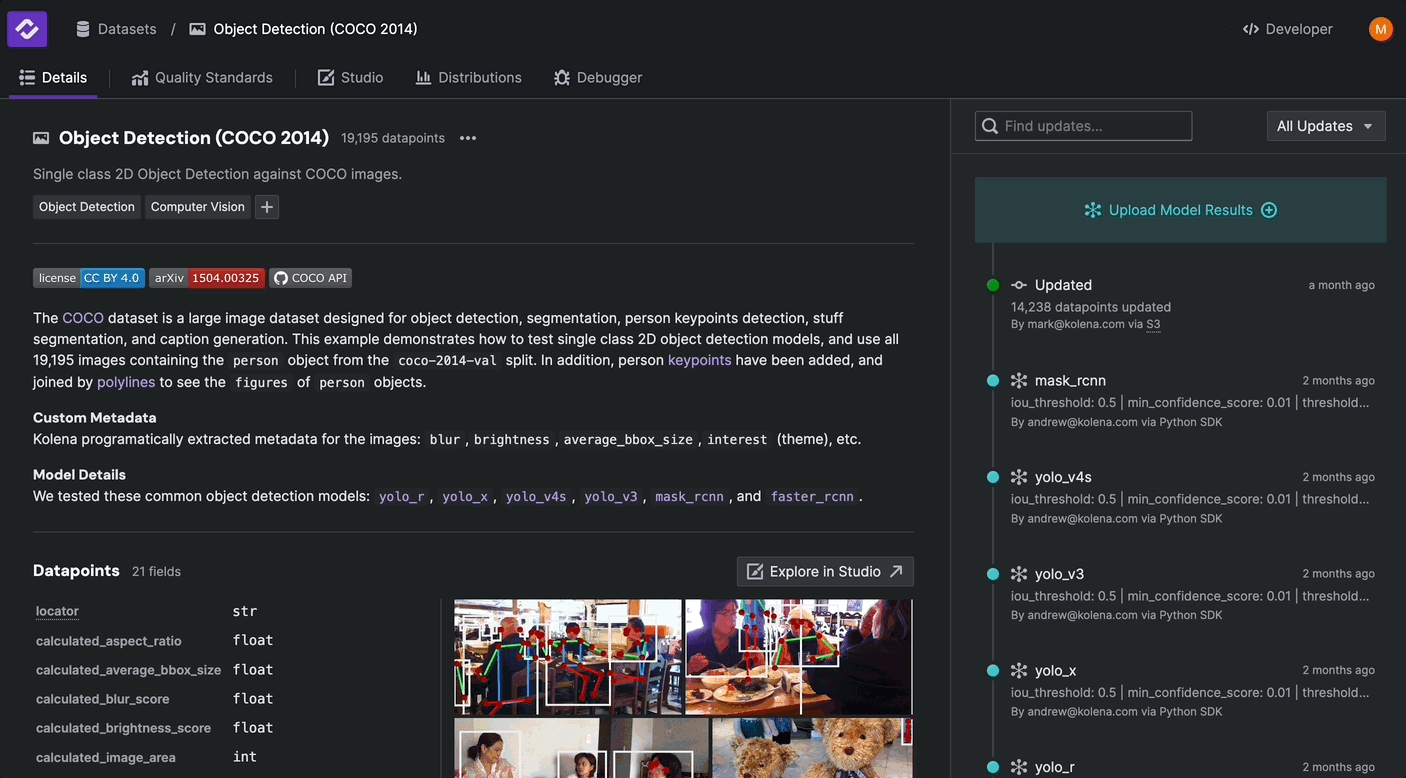The height and width of the screenshot is (778, 1406).
Task: Navigate to Datasets via breadcrumb
Action: tap(127, 28)
